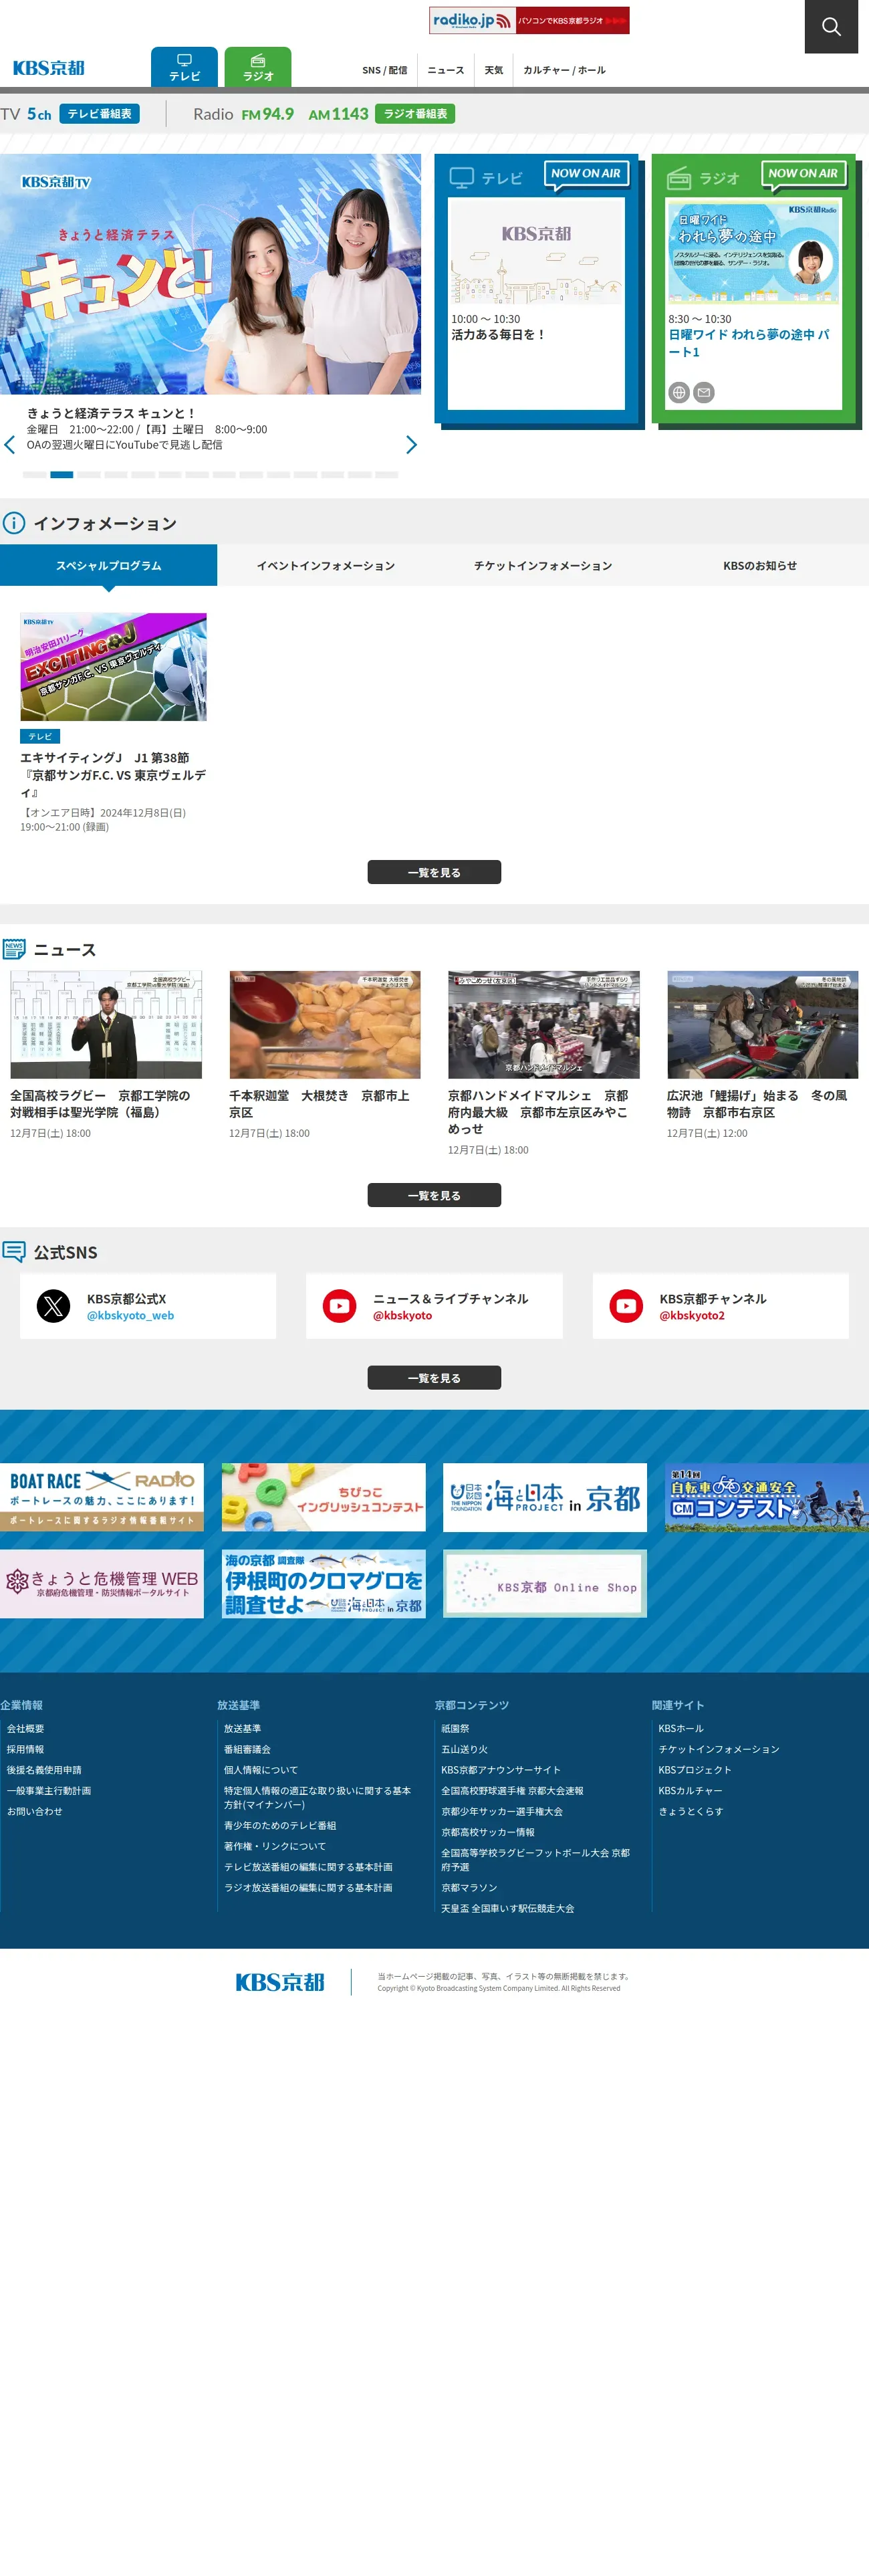Click the 公式SNS speech bubble icon
The image size is (869, 2576).
tap(14, 1251)
